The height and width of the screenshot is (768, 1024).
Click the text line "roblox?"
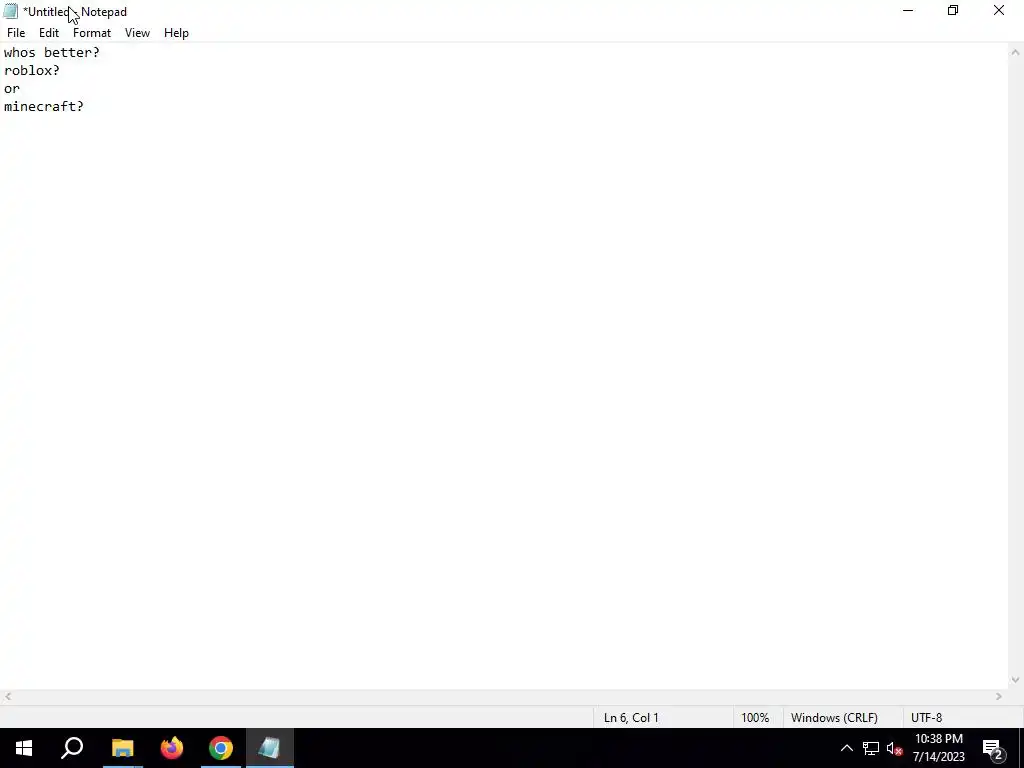[x=31, y=71]
